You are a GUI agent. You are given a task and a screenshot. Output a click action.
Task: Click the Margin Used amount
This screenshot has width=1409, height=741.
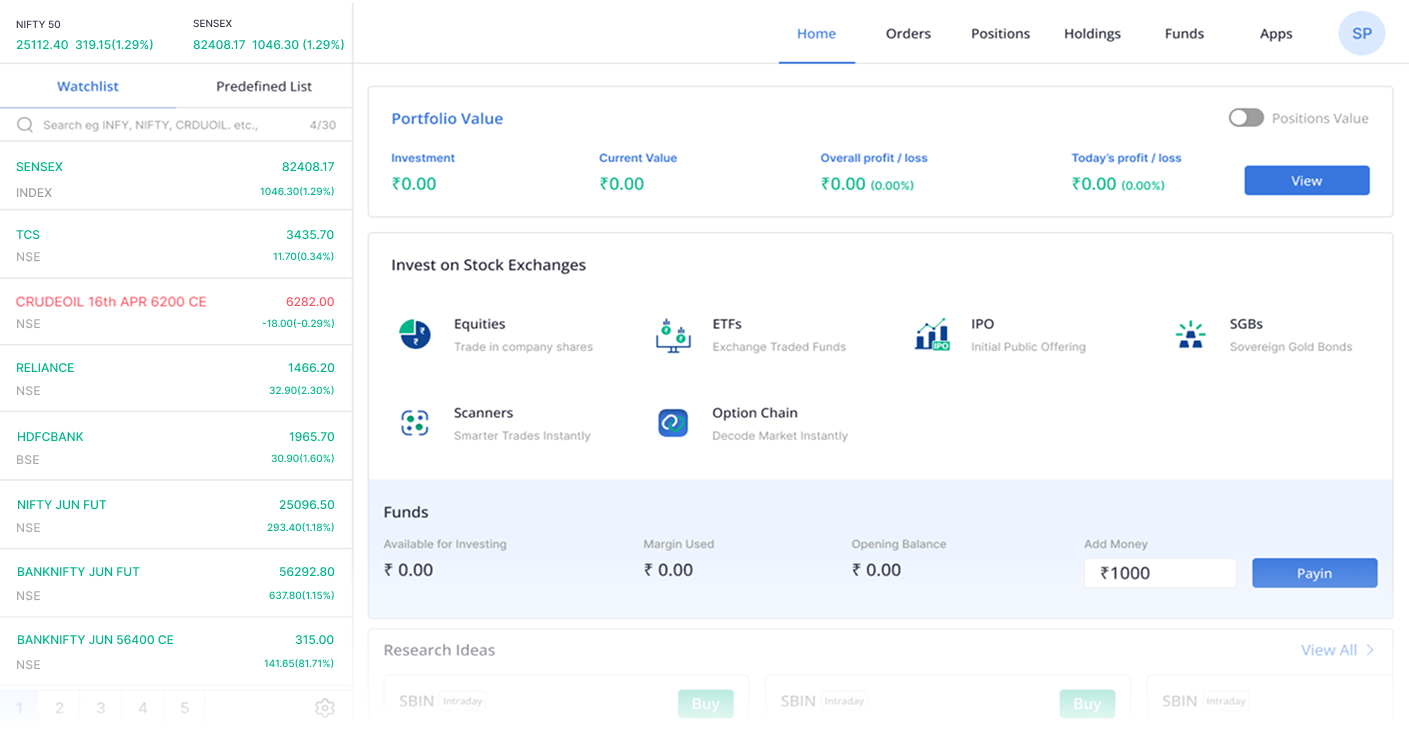[668, 570]
